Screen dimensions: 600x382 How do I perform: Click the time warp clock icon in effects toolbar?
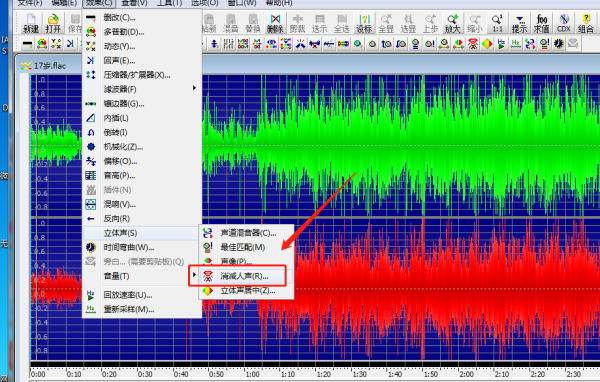(559, 44)
